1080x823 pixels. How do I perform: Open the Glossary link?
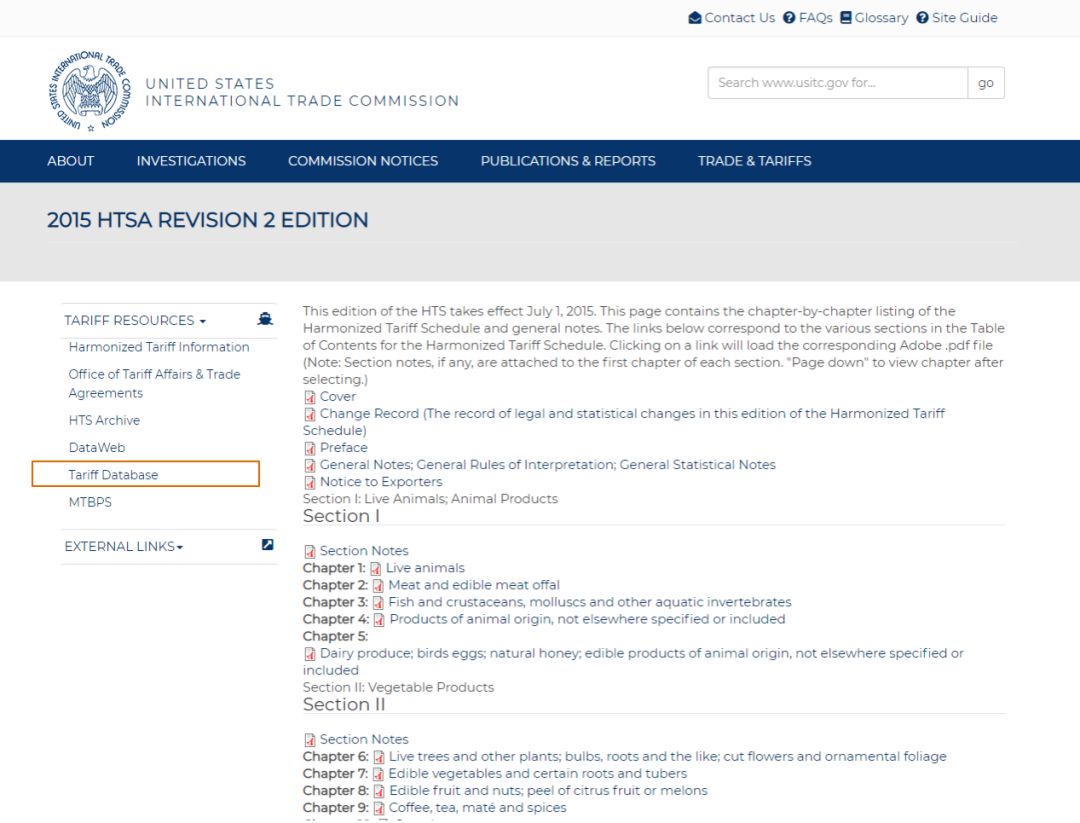[881, 18]
